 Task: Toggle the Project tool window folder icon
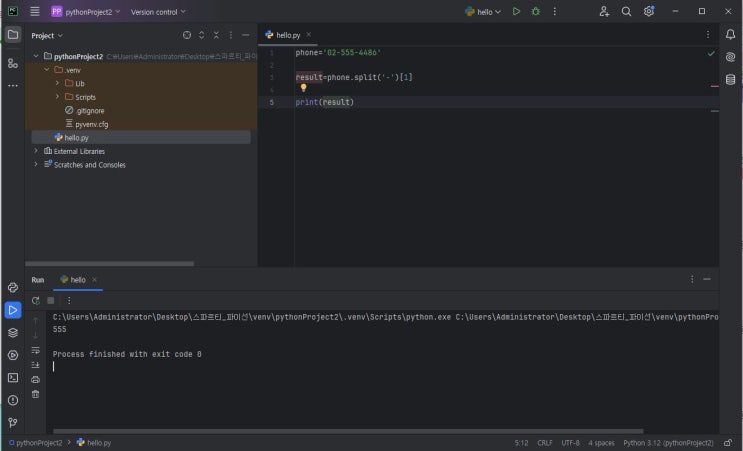(13, 34)
